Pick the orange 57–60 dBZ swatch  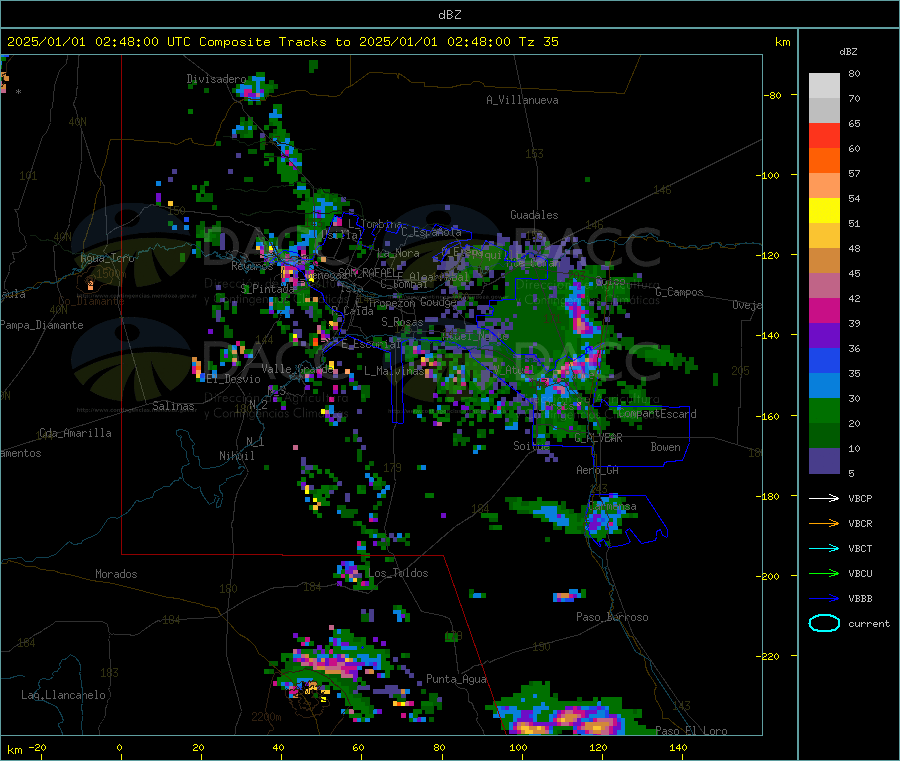tap(824, 161)
